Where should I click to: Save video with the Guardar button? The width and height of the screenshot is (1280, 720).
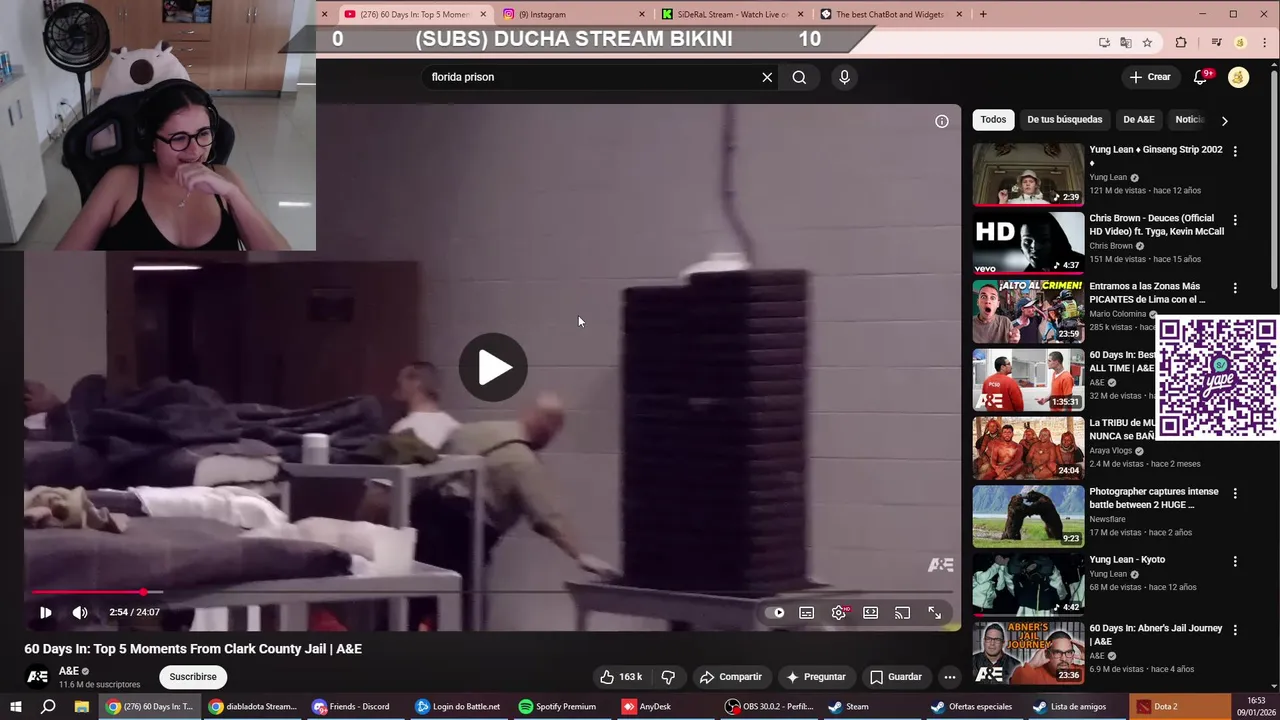pos(896,677)
